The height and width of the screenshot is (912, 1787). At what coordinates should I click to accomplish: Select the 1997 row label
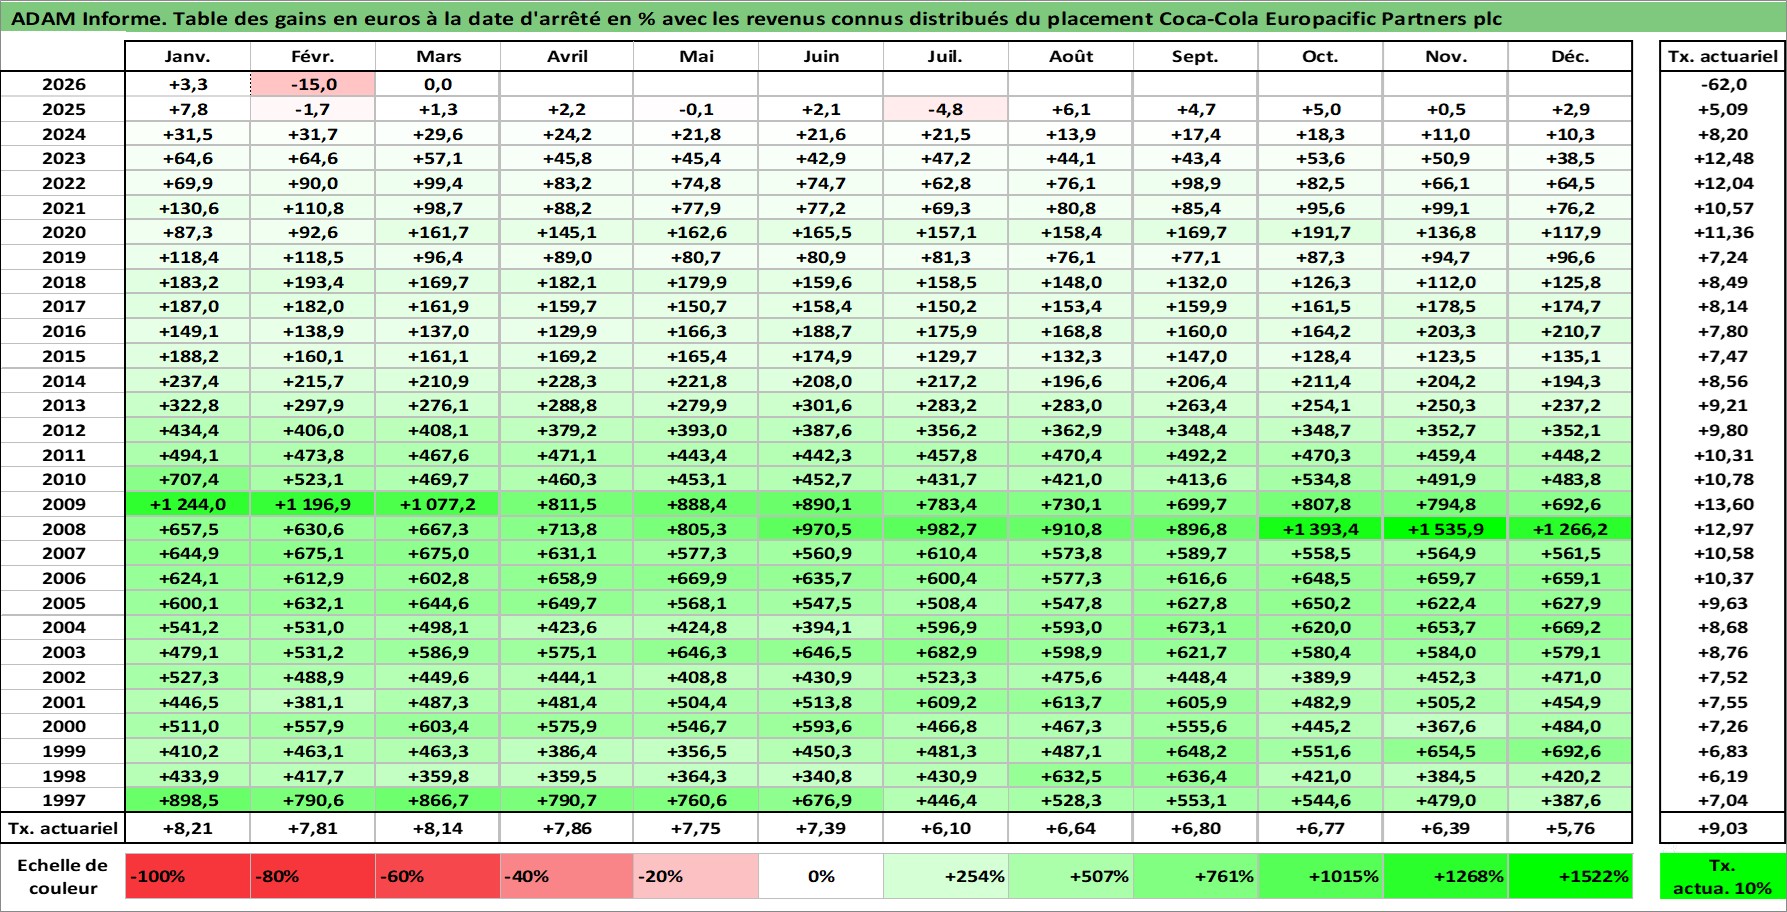[x=63, y=800]
